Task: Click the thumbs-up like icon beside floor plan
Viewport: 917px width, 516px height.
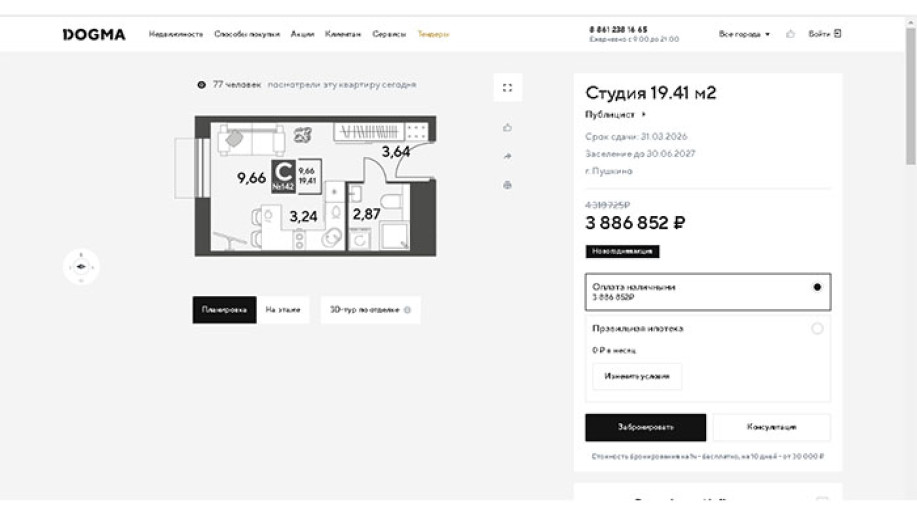Action: click(507, 127)
